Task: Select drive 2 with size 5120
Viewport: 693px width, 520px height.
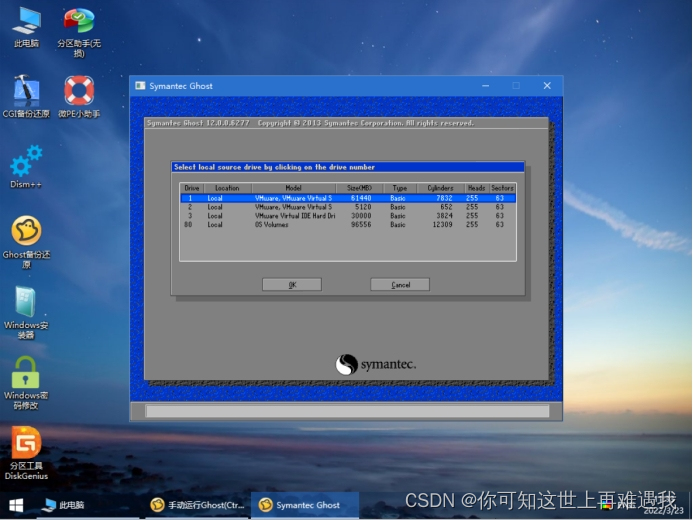Action: 348,207
